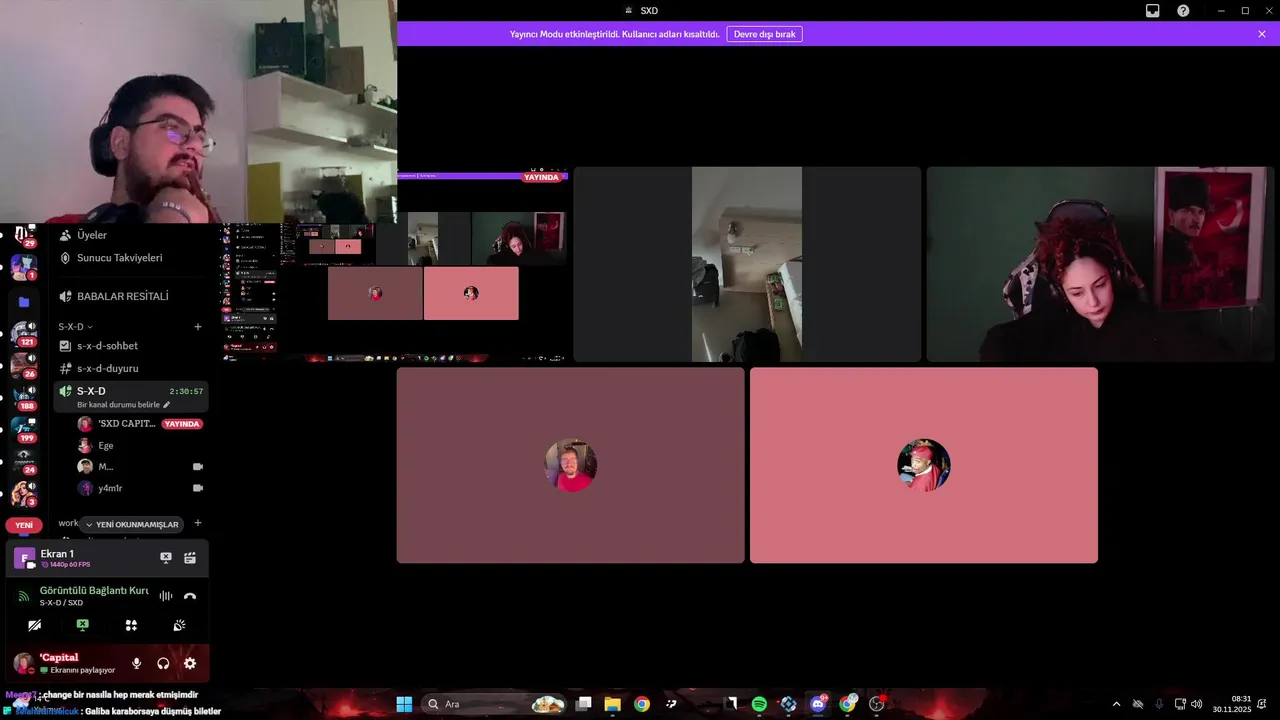Open the Discord inbox icon in title bar
This screenshot has height=720, width=1280.
1152,10
